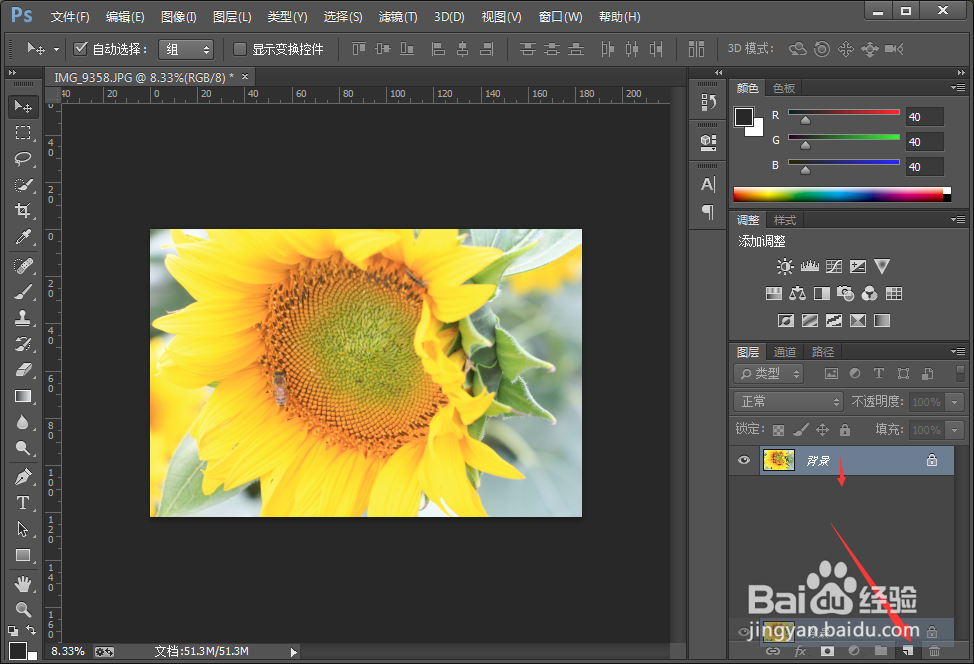This screenshot has height=664, width=974.
Task: Open the Auto-Select group dropdown
Action: 186,49
